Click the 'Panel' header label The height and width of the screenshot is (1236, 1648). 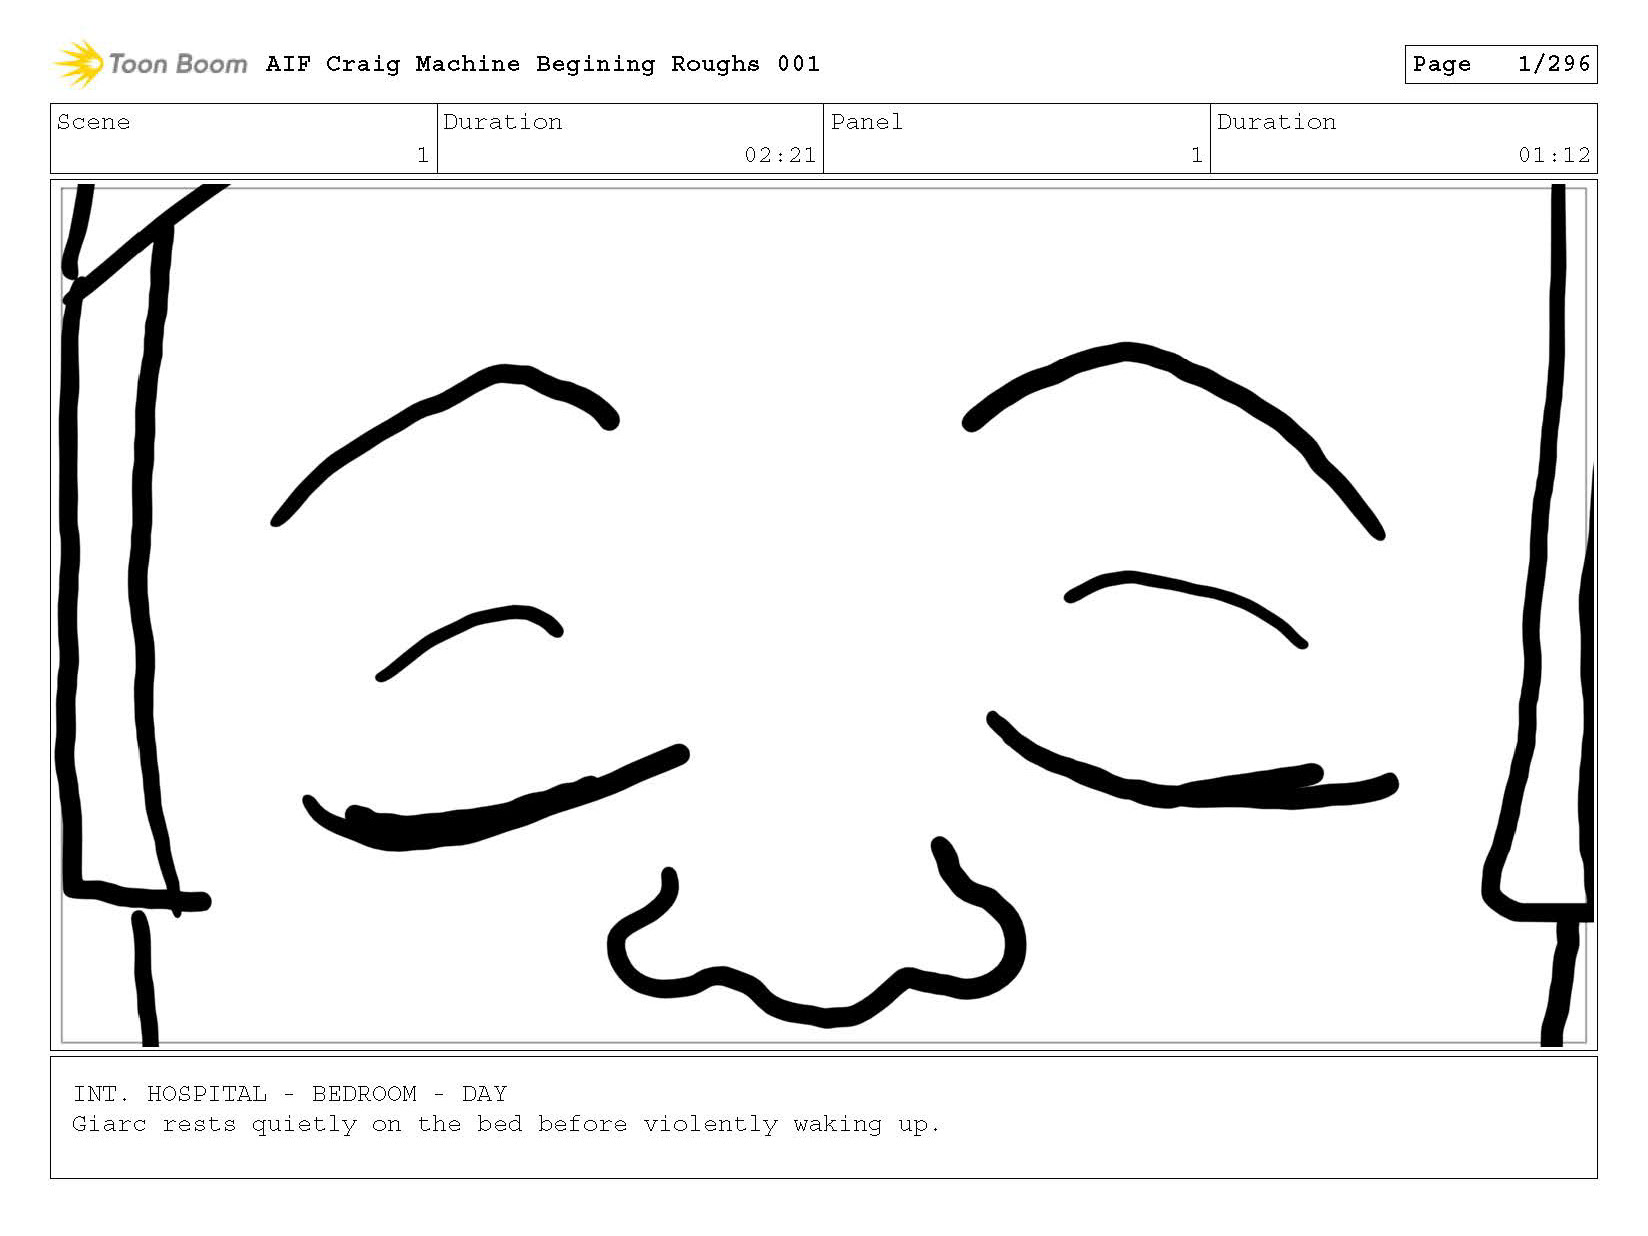pos(867,122)
